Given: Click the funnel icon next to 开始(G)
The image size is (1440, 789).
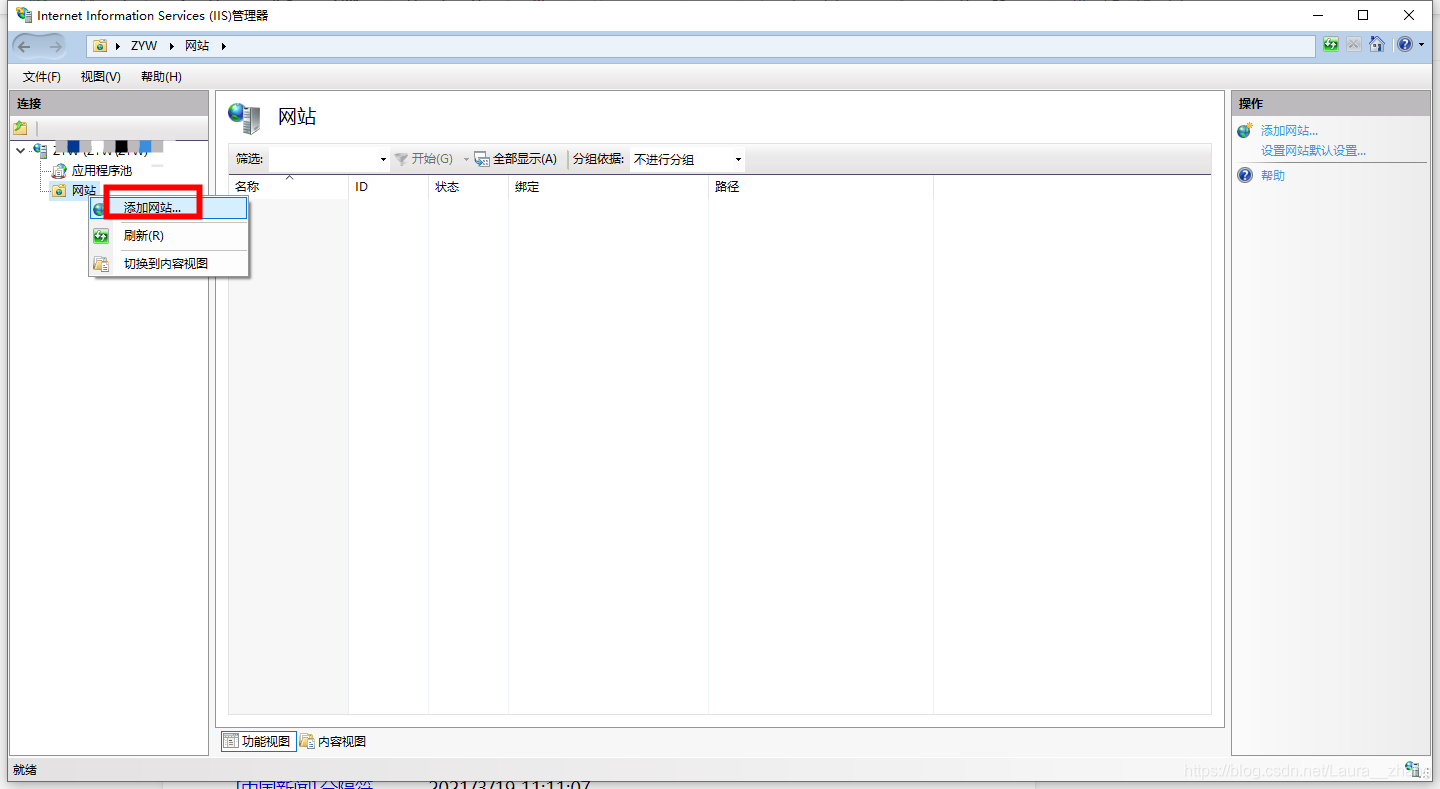Looking at the screenshot, I should click(402, 159).
